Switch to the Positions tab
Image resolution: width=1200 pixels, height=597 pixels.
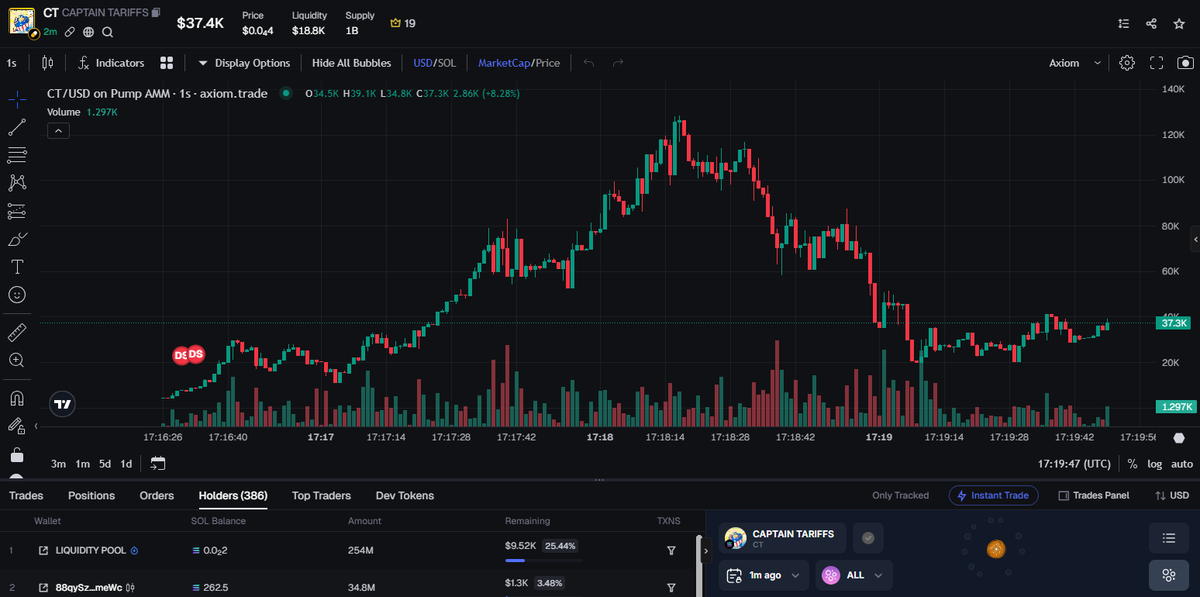91,495
